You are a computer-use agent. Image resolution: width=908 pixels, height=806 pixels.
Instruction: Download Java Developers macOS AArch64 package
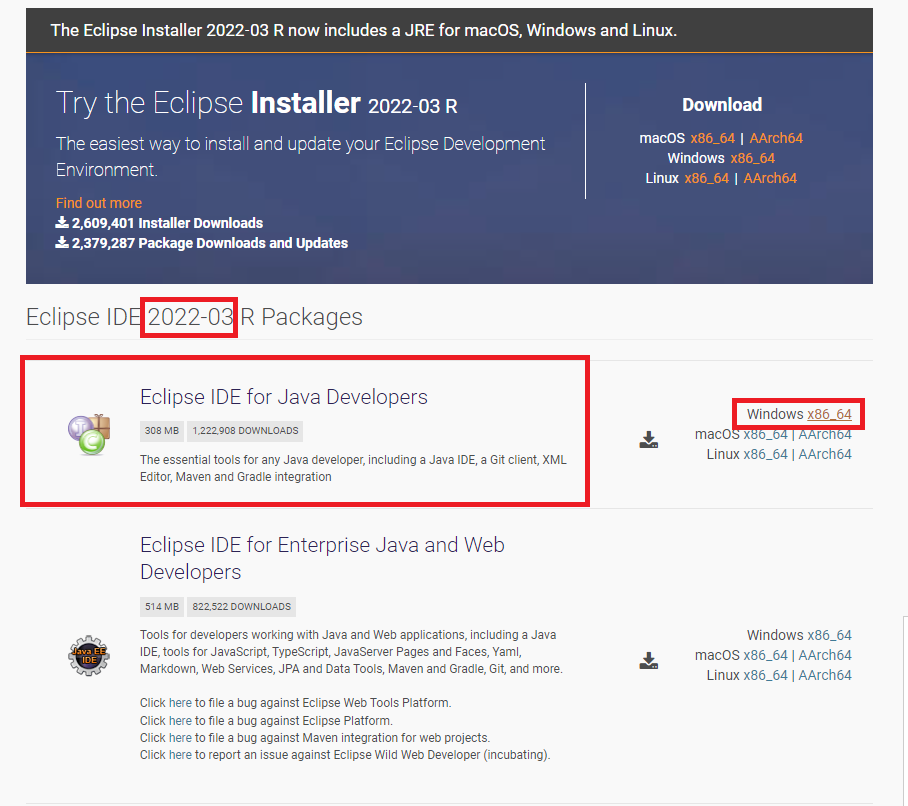point(825,434)
